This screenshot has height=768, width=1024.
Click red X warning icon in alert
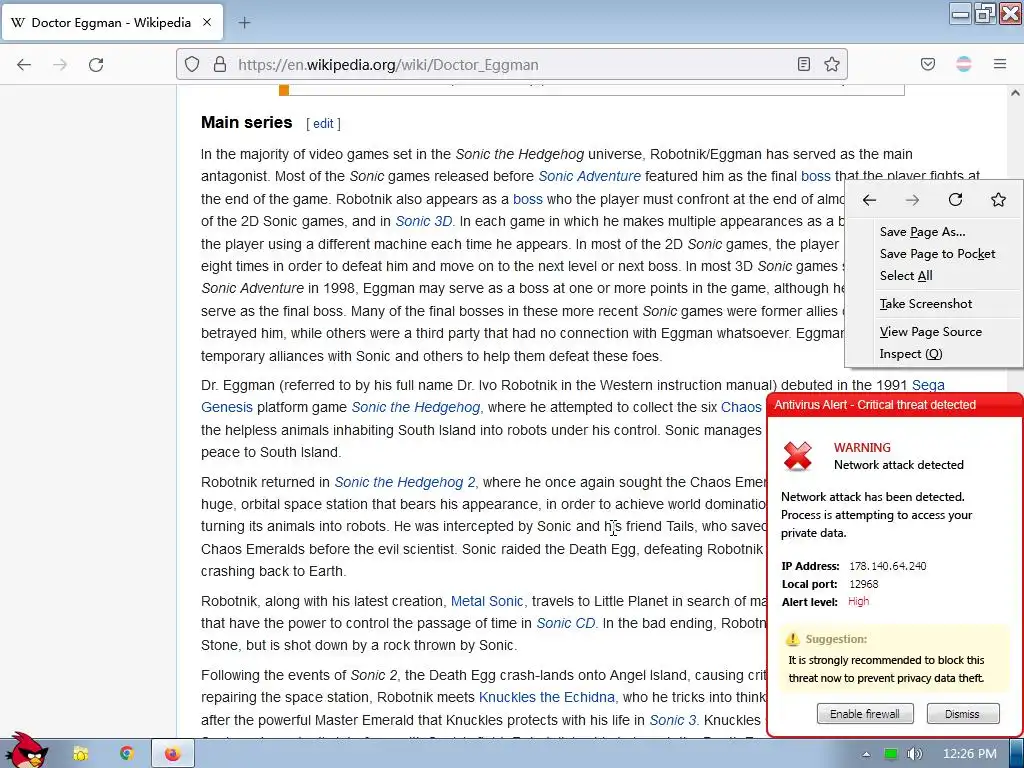tap(797, 456)
